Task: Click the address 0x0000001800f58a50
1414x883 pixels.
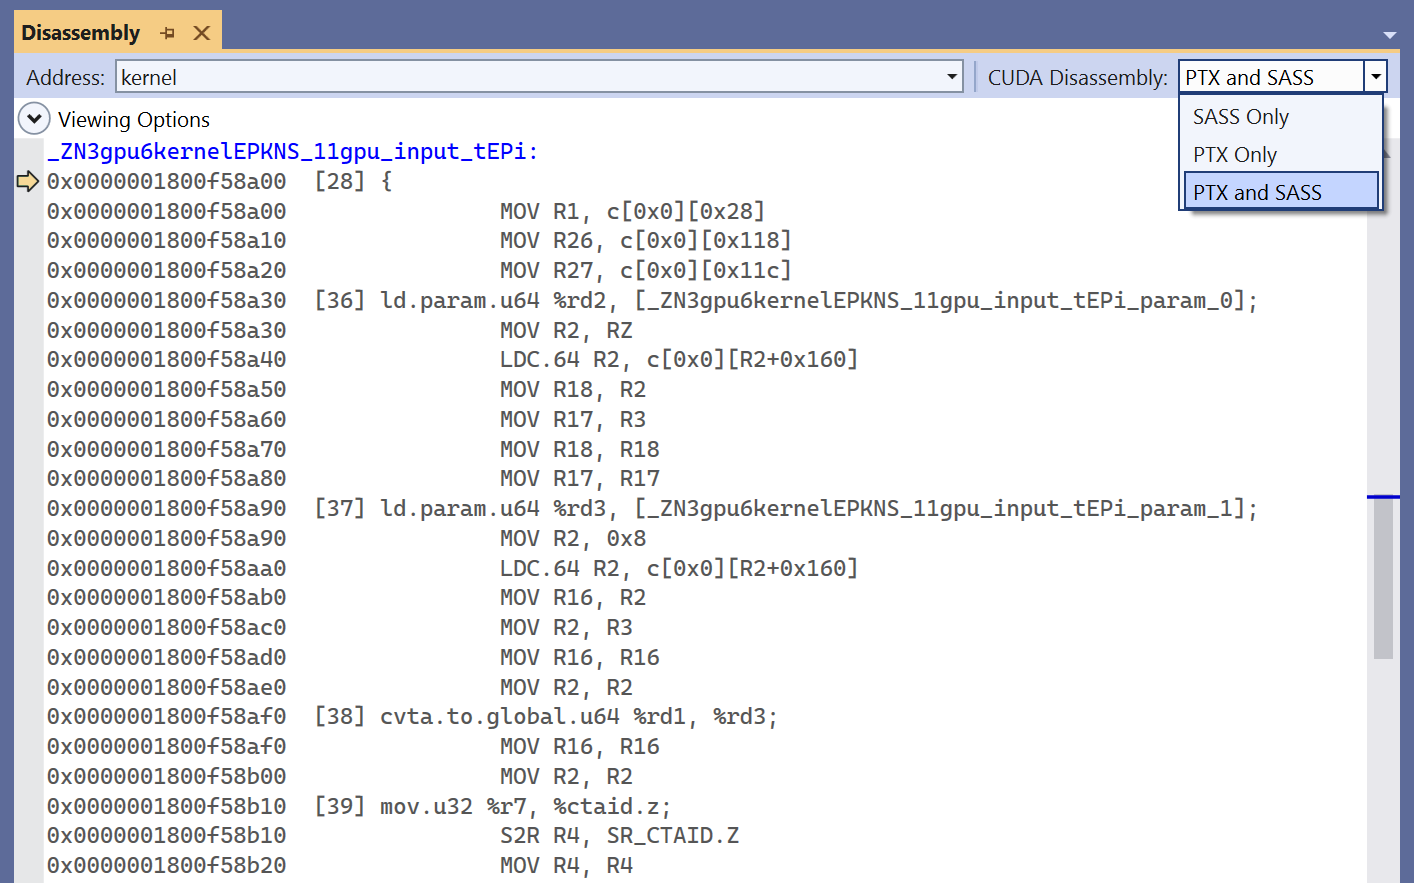Action: tap(166, 389)
